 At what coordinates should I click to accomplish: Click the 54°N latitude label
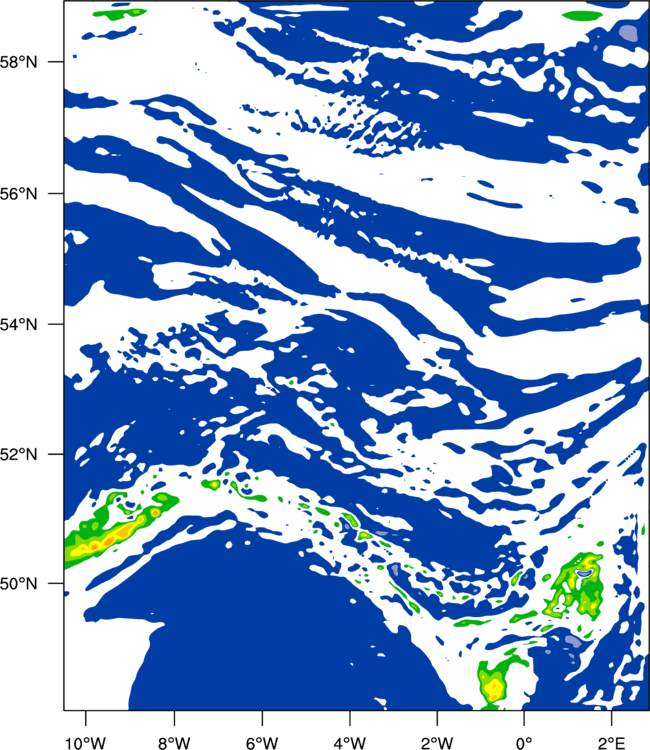(x=18, y=324)
